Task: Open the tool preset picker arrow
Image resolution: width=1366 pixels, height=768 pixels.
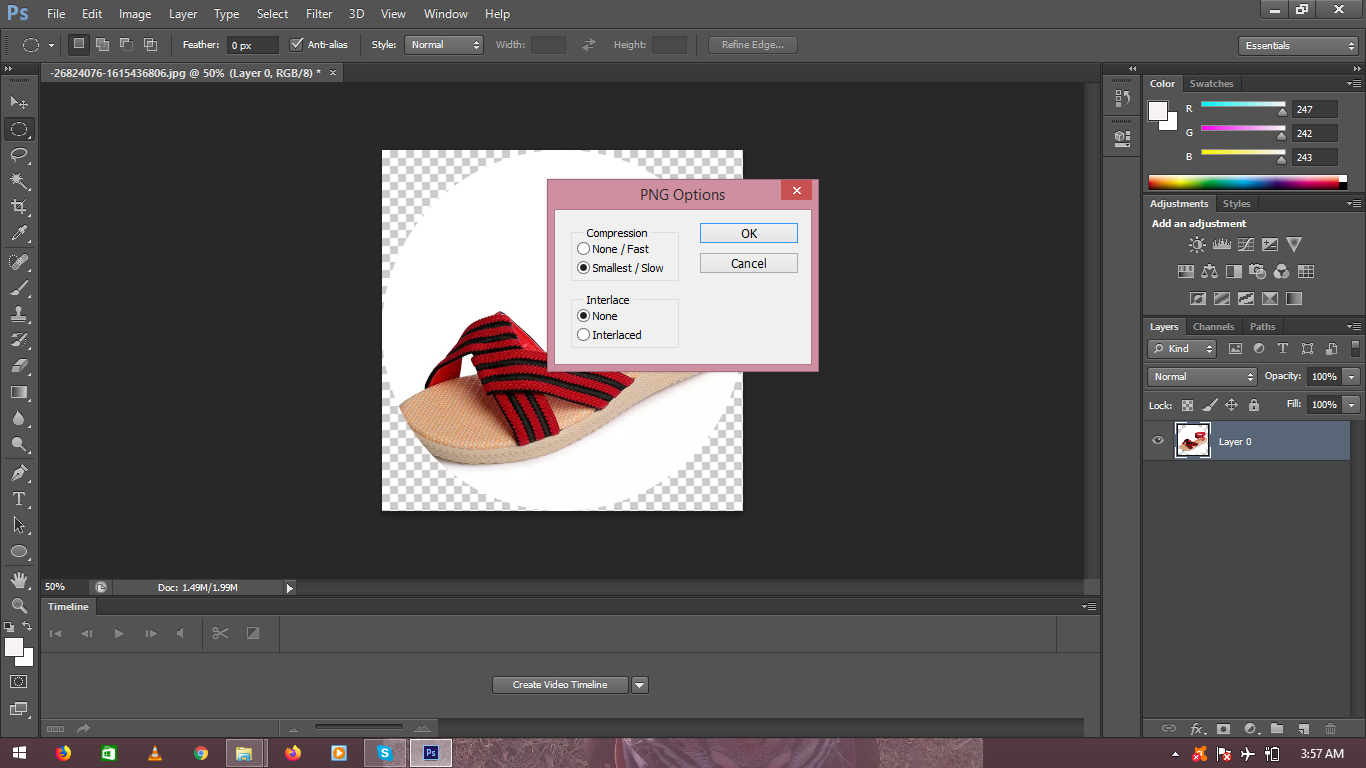Action: (x=51, y=45)
